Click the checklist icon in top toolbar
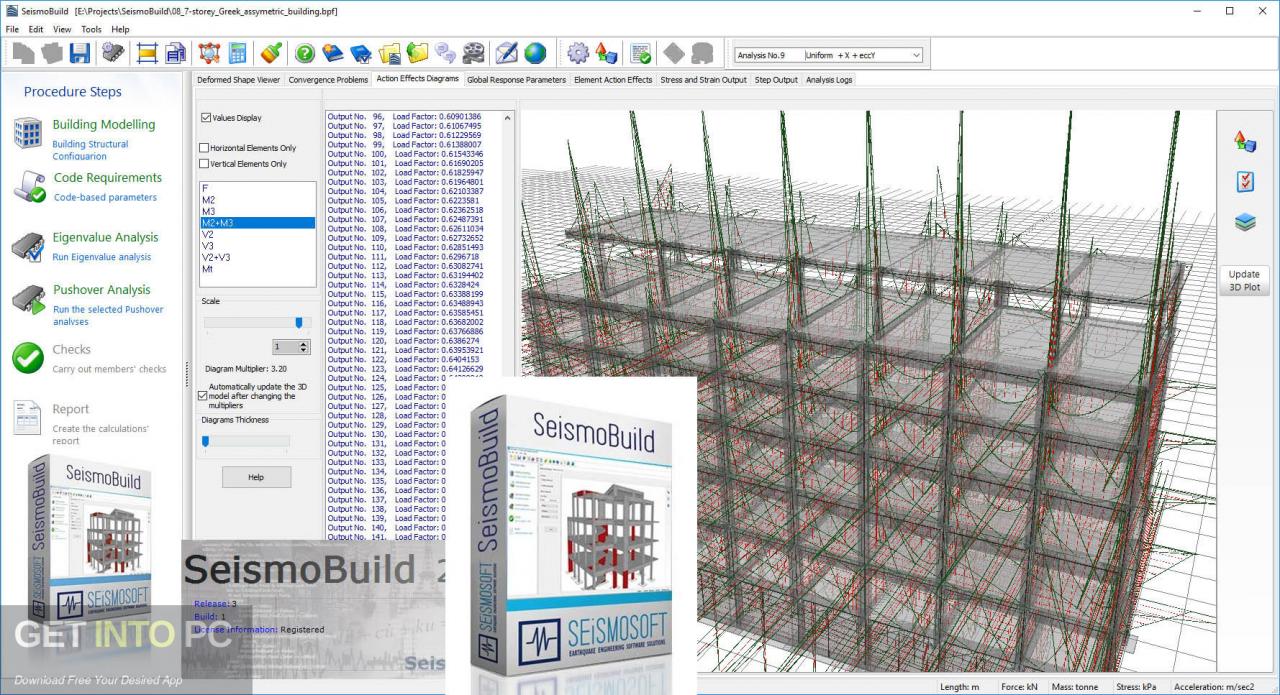 (641, 53)
